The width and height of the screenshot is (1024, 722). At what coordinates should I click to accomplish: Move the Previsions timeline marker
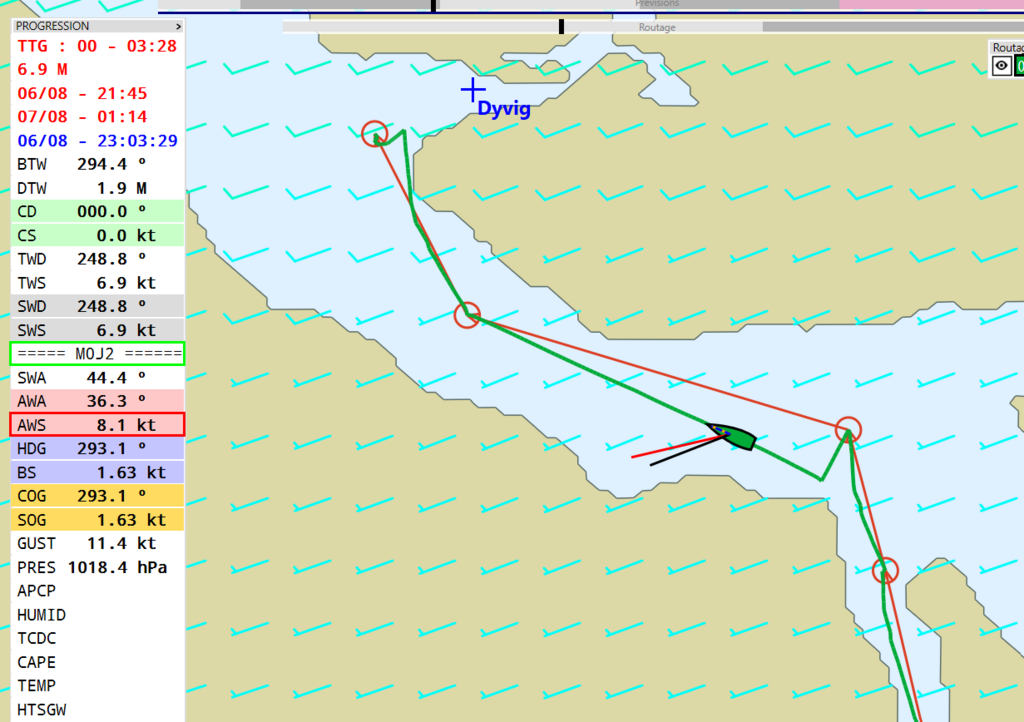pos(433,5)
